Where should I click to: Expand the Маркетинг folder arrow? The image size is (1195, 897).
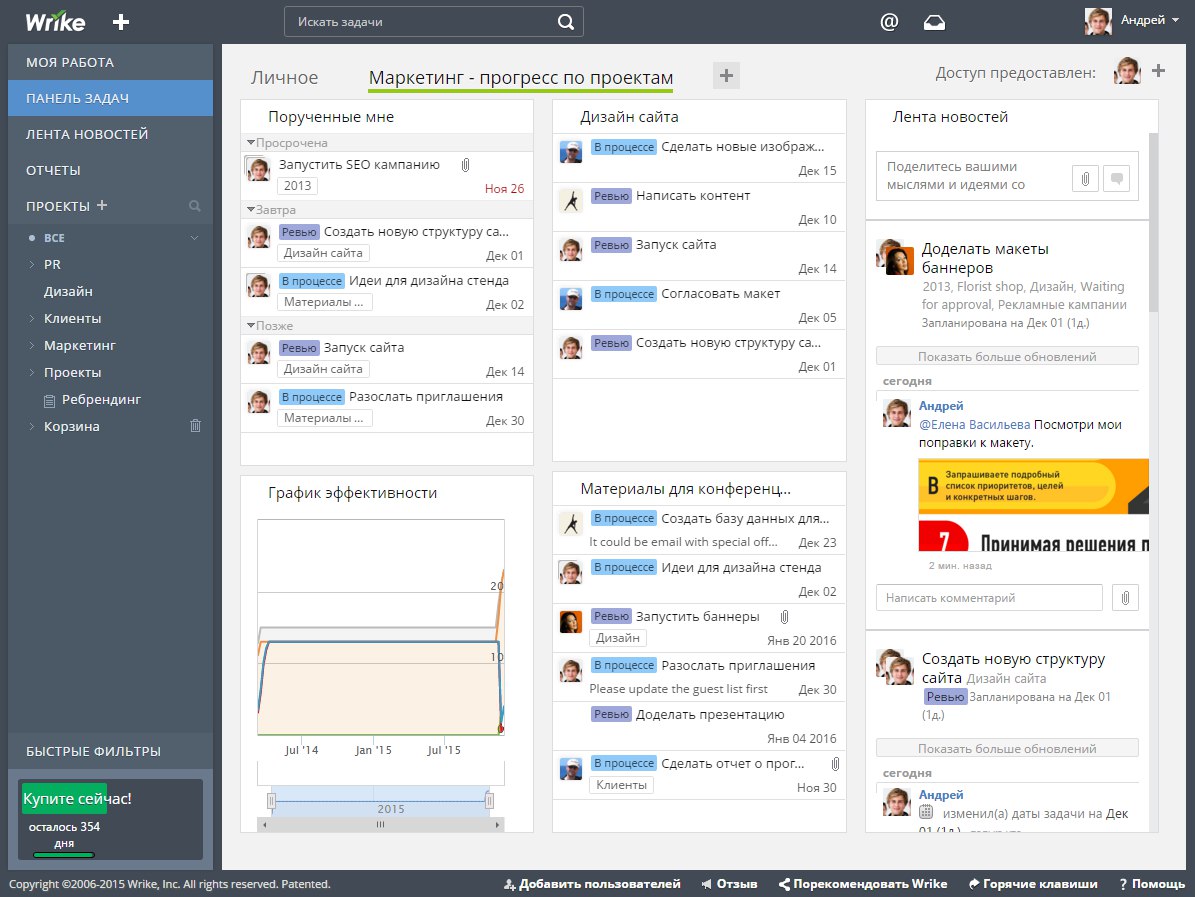click(x=31, y=345)
